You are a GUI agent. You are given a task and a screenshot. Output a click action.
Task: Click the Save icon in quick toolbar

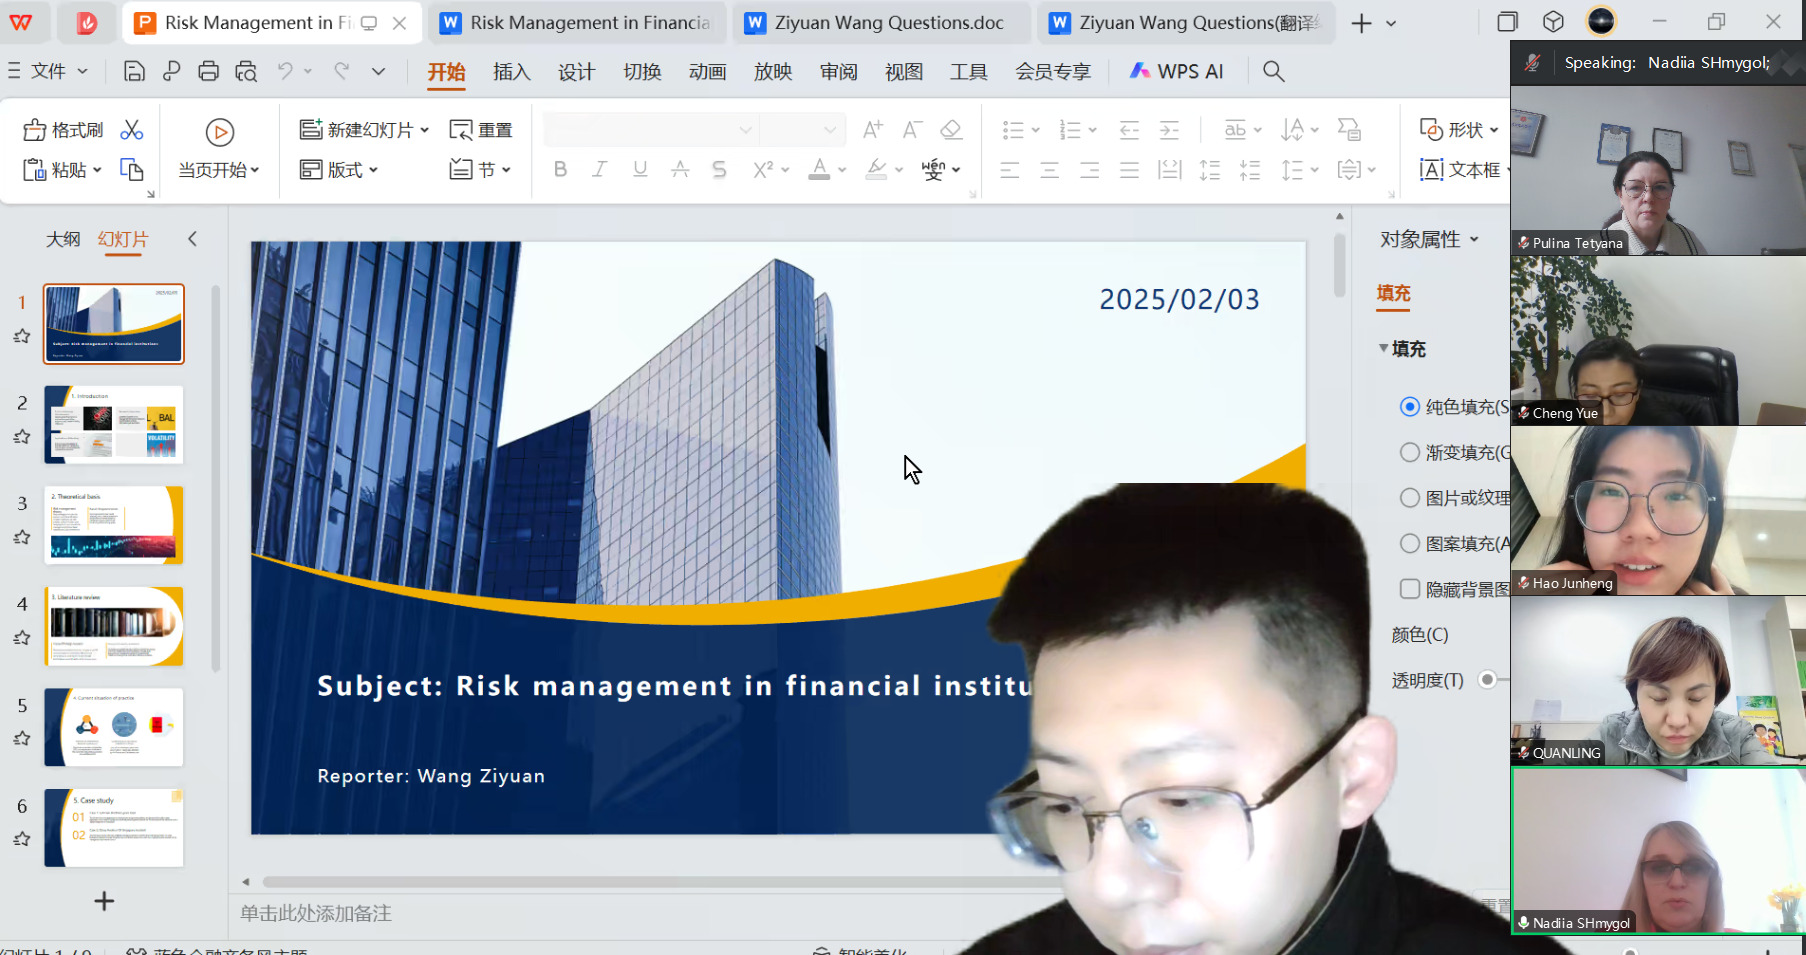pos(134,71)
